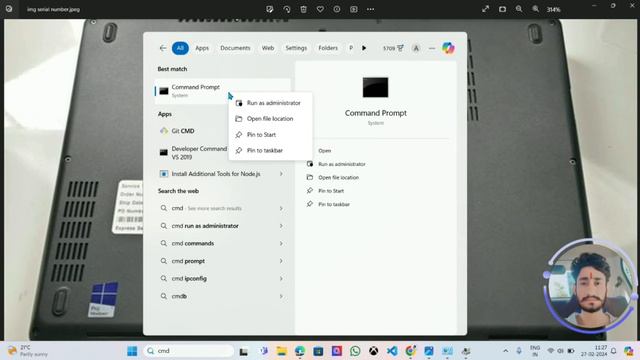Open the account avatar labeled A

(416, 49)
